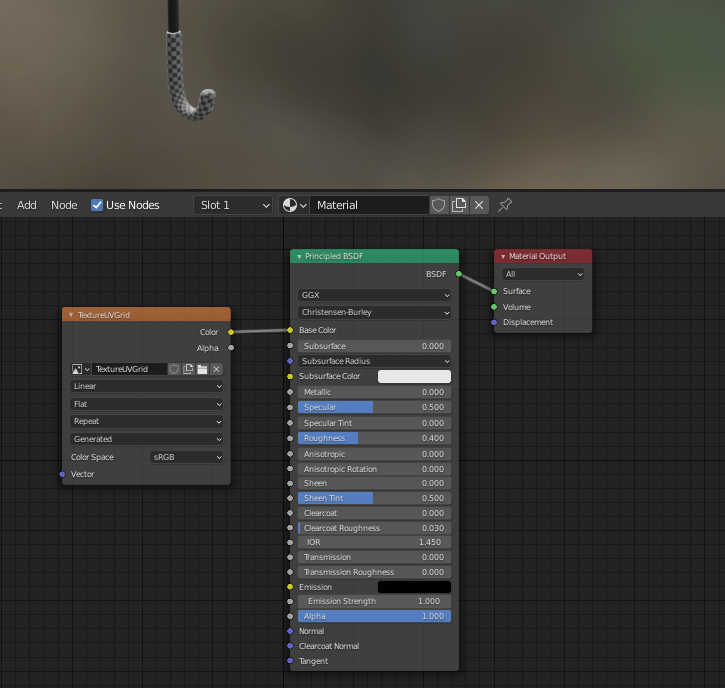Image resolution: width=725 pixels, height=688 pixels.
Task: Unlink the TextureUVGrid image
Action: (216, 369)
